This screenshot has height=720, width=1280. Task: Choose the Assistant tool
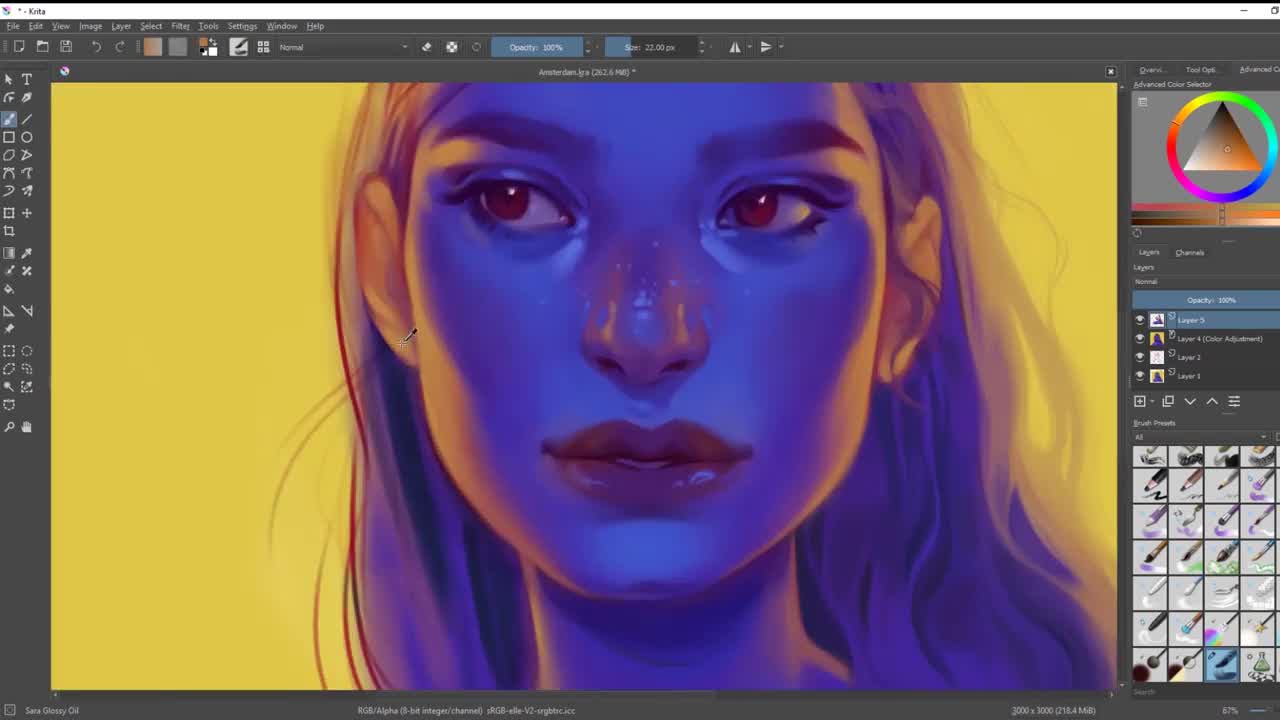click(x=9, y=311)
